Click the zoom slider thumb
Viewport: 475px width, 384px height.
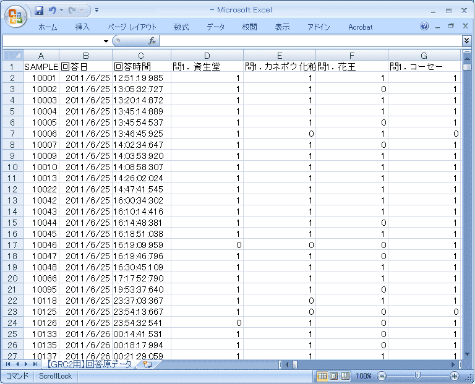coord(417,376)
